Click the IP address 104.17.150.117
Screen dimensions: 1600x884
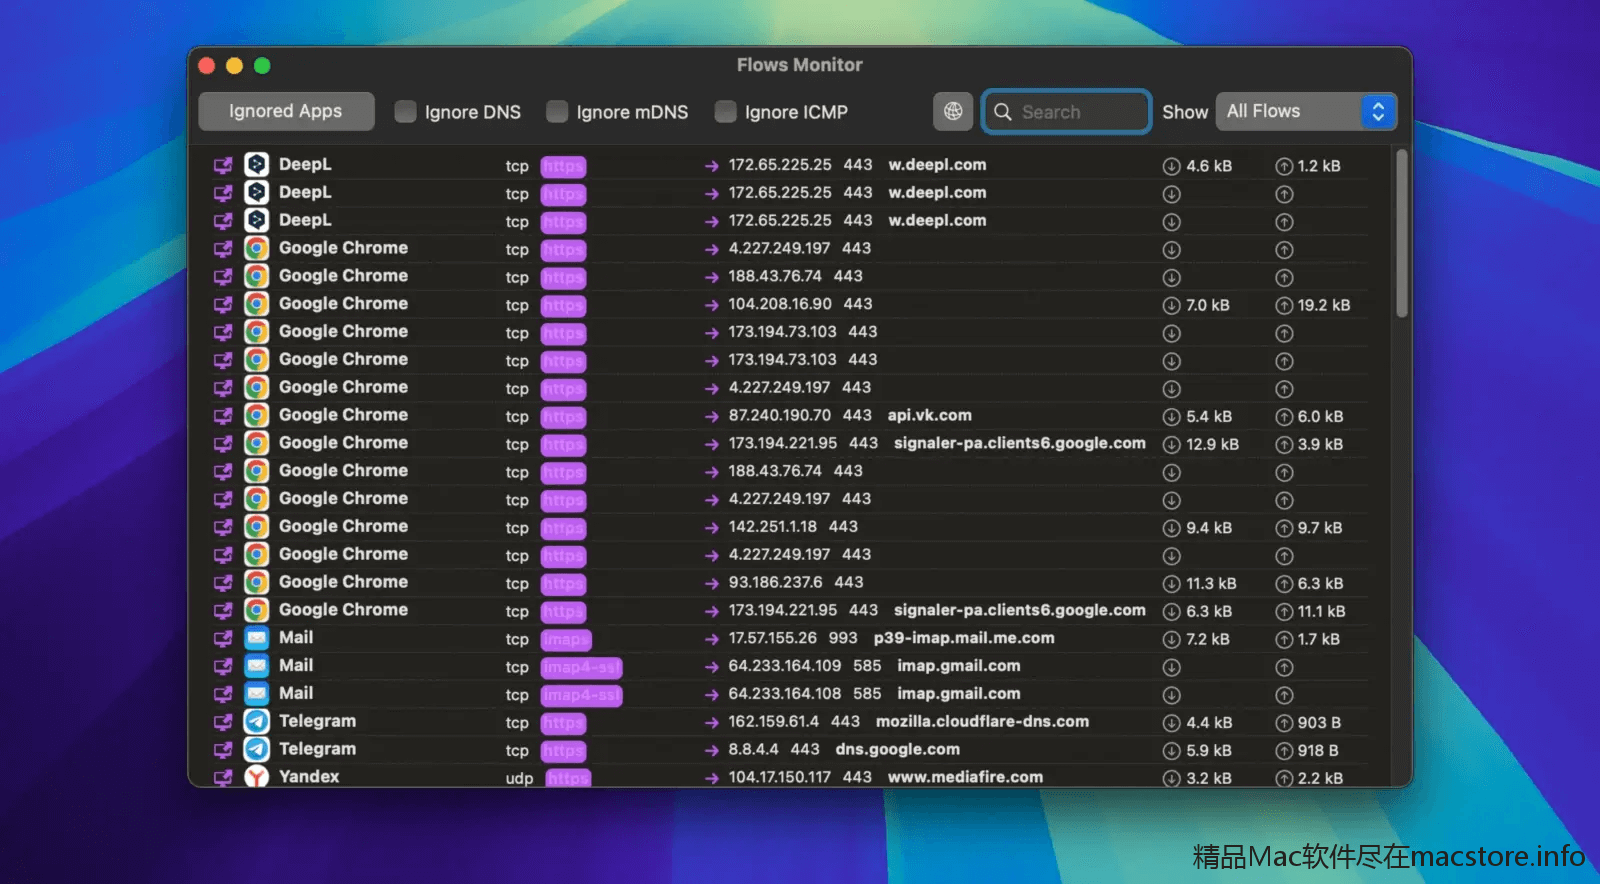(779, 777)
